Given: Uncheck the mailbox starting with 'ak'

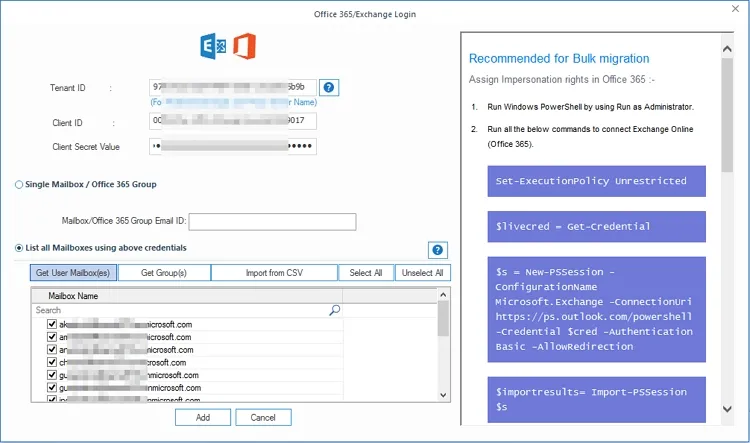Looking at the screenshot, I should 52,324.
